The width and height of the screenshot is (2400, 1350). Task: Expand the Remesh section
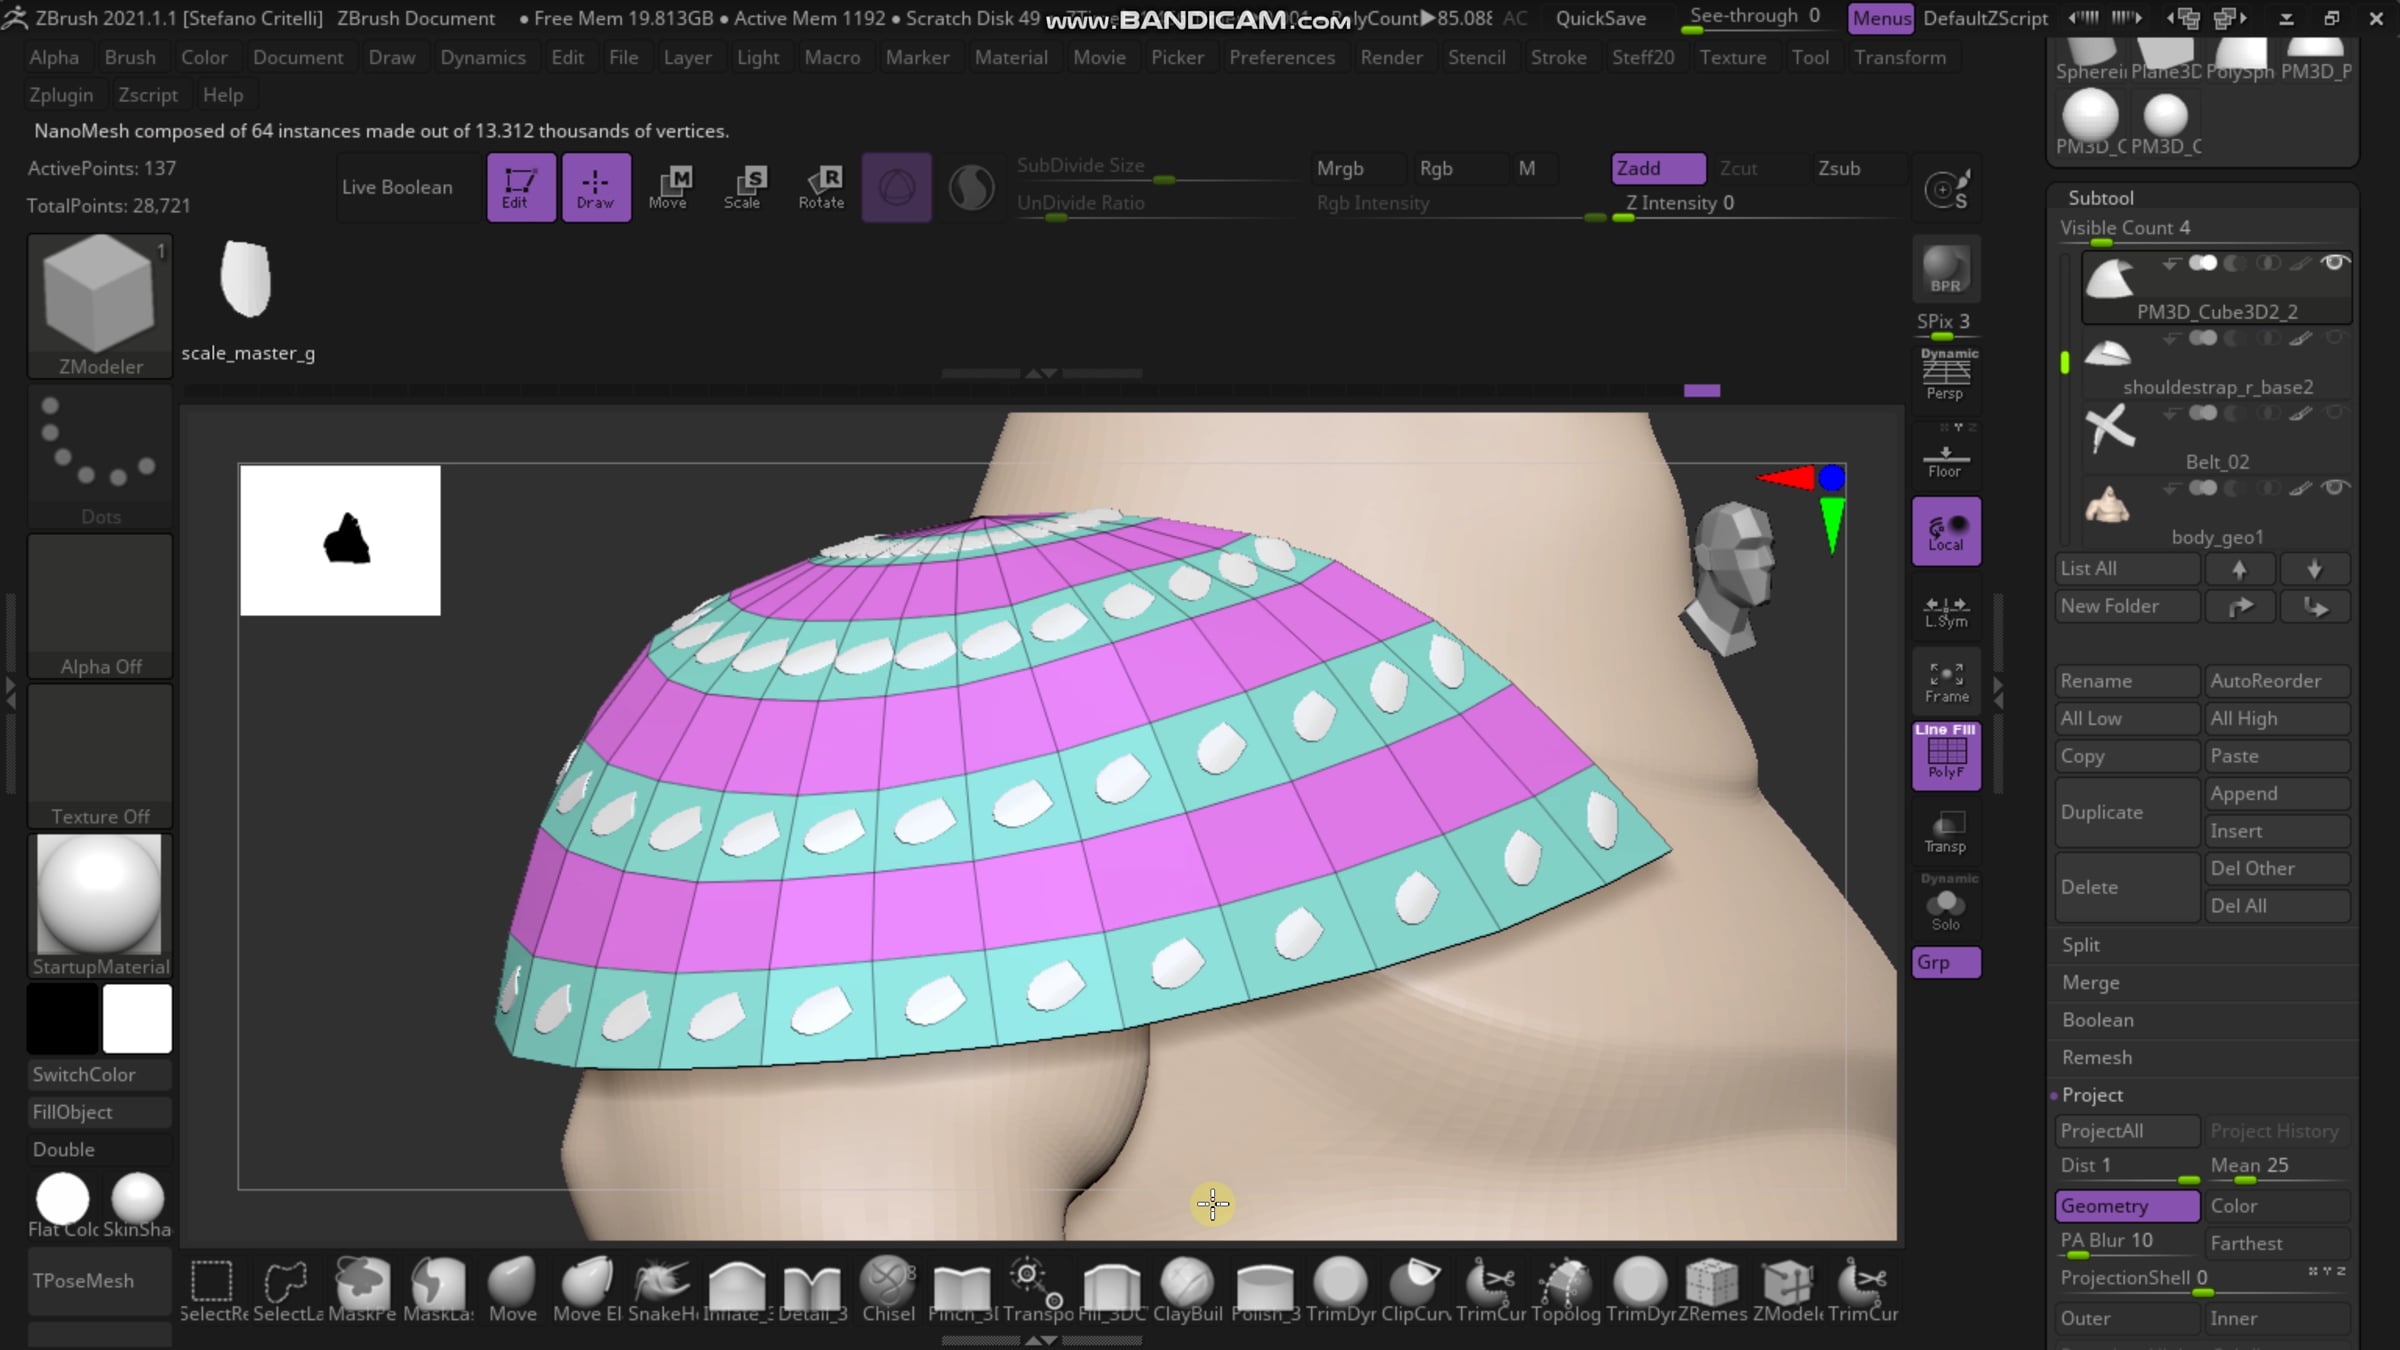tap(2096, 1058)
